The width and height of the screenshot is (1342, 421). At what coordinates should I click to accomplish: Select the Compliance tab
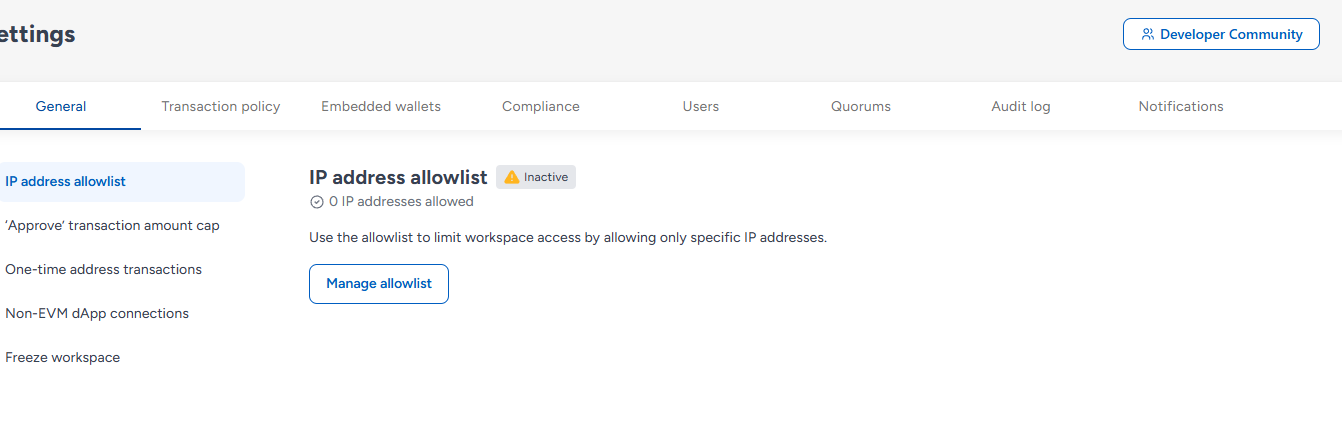click(x=541, y=106)
